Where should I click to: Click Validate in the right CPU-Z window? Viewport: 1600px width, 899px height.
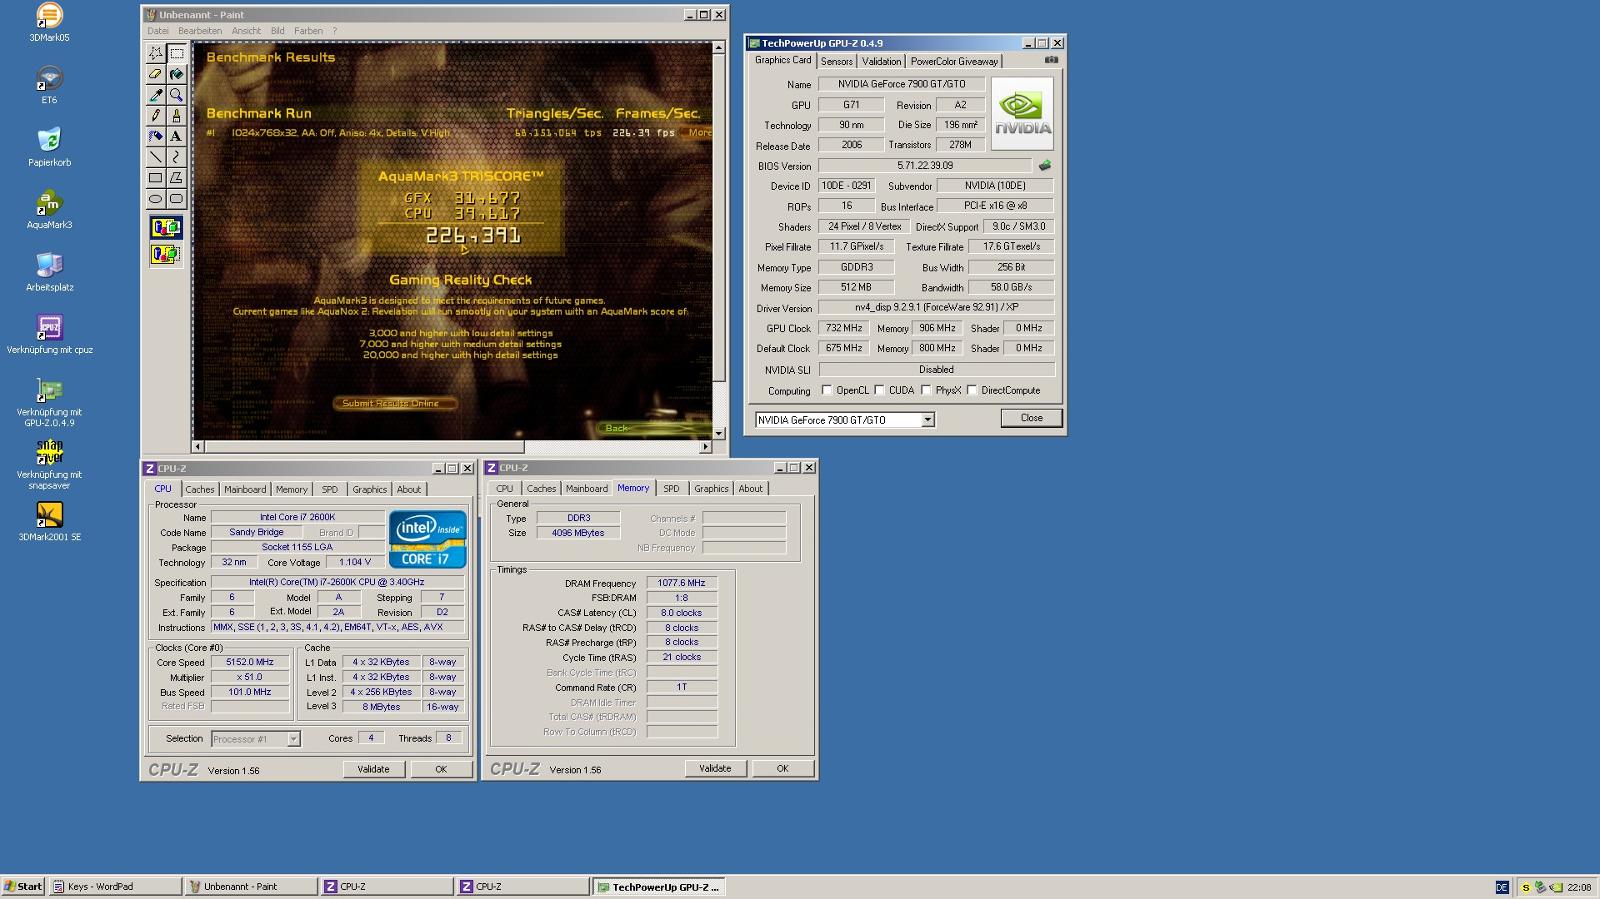point(715,768)
